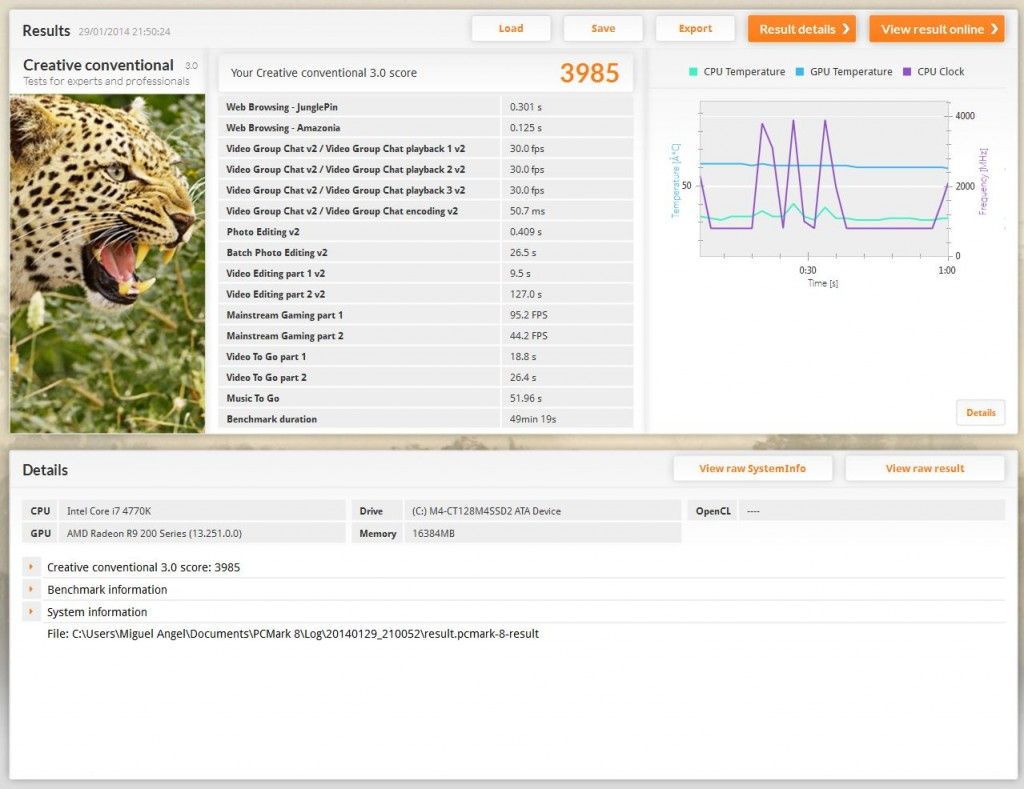The image size is (1024, 789).
Task: Click the leopard benchmark thumbnail
Action: 108,264
